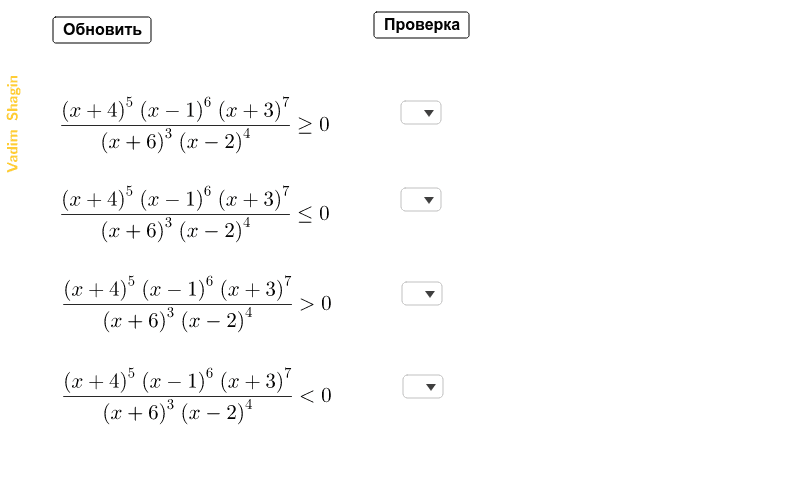Expand the dropdown next to the < 0 inequality
Screen dimensions: 799x504
[423, 387]
